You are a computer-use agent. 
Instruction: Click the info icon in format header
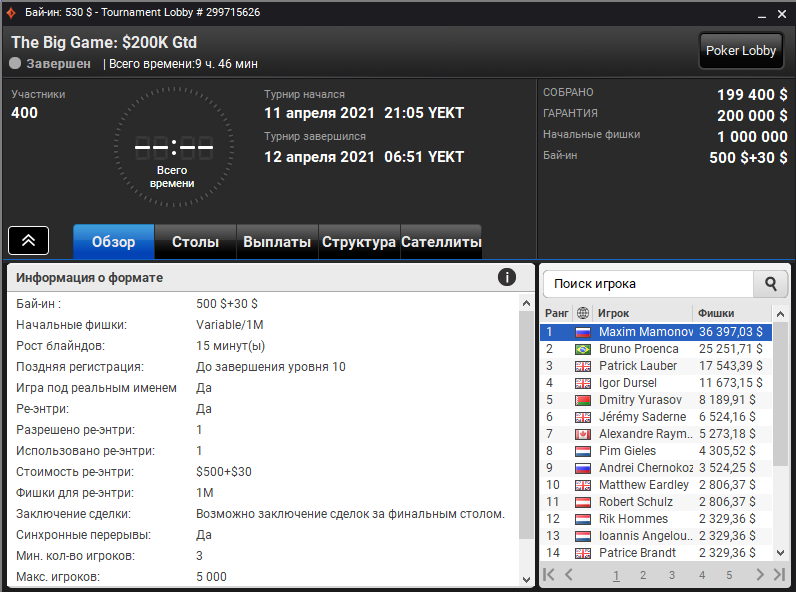pos(507,277)
